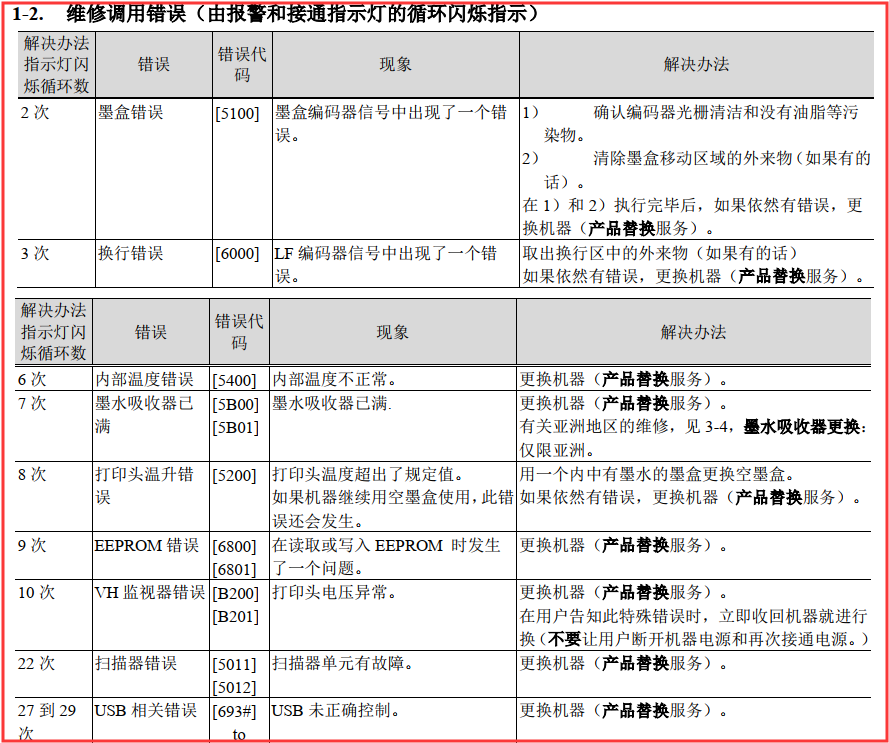This screenshot has width=889, height=743.
Task: Click the "VH 监视器错误" cell
Action: (x=149, y=593)
